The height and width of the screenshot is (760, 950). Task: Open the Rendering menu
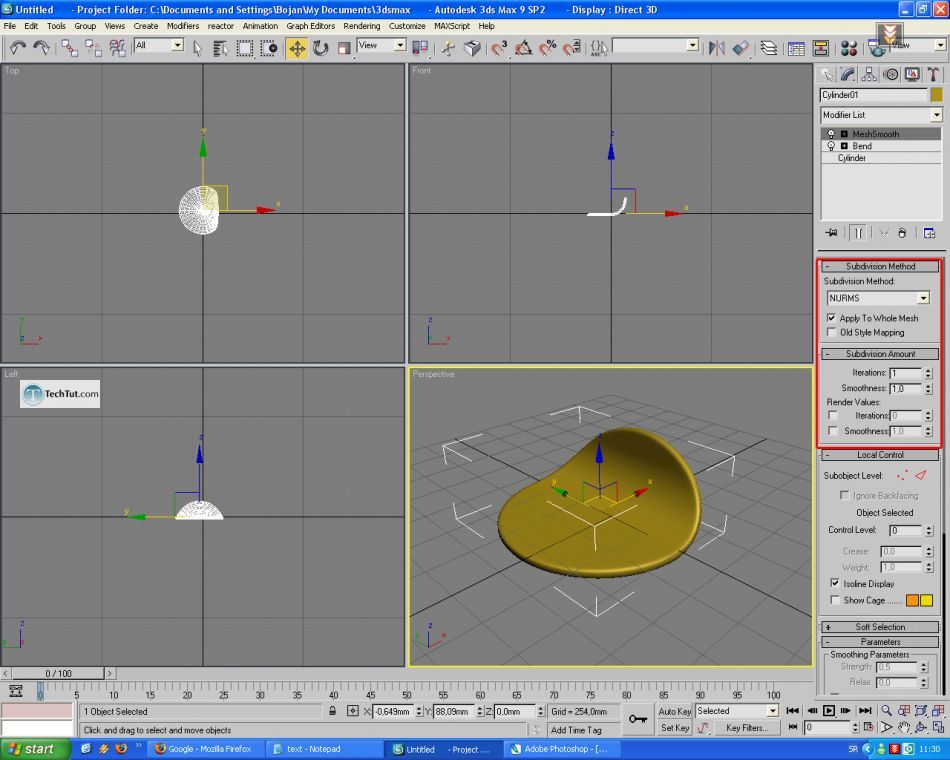coord(361,26)
